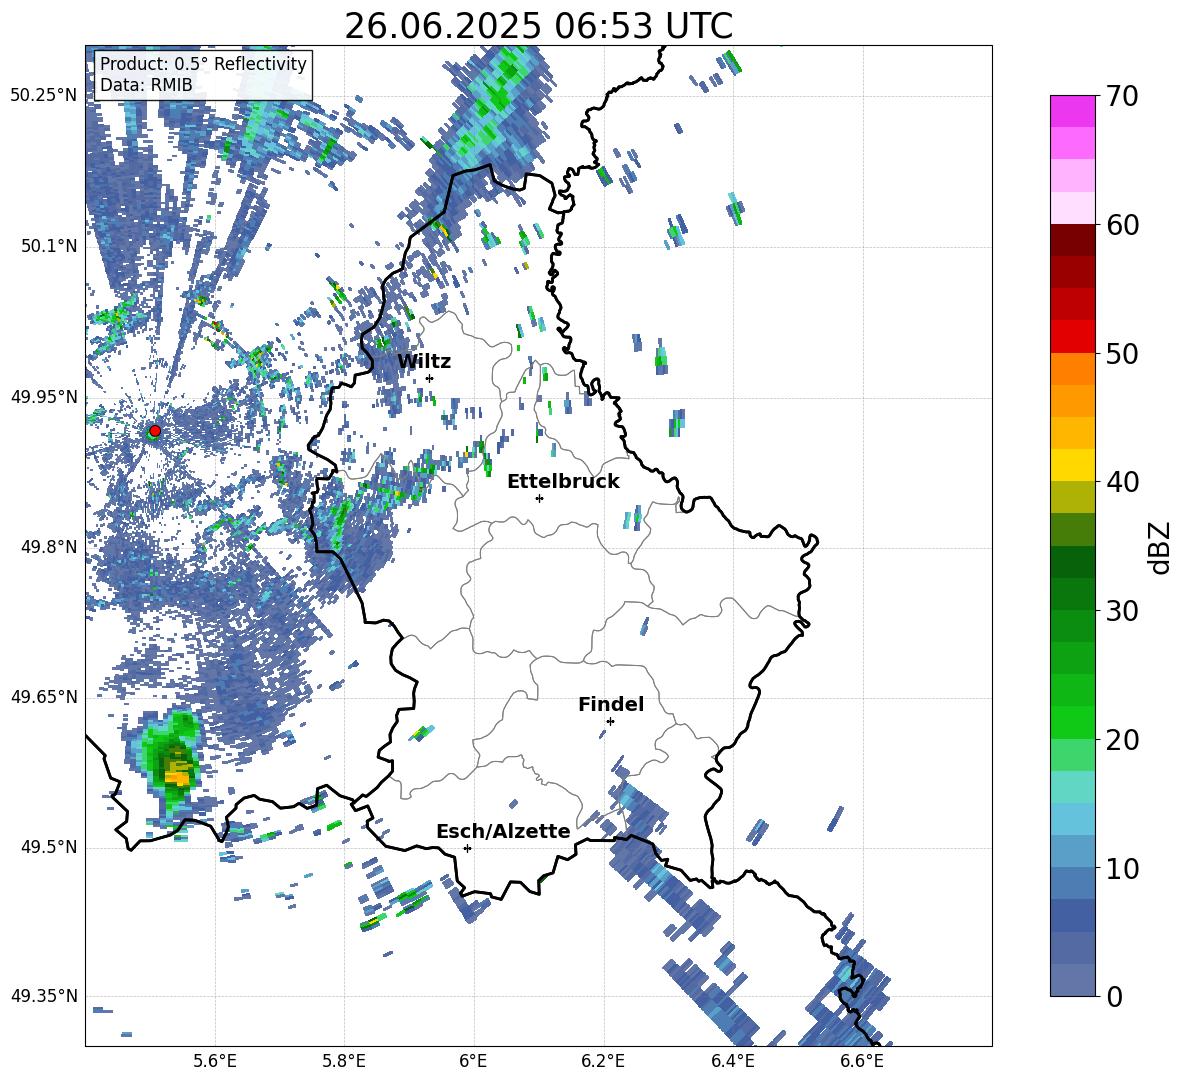1184x1081 pixels.
Task: Click the Findel station cross marker
Action: tap(610, 722)
